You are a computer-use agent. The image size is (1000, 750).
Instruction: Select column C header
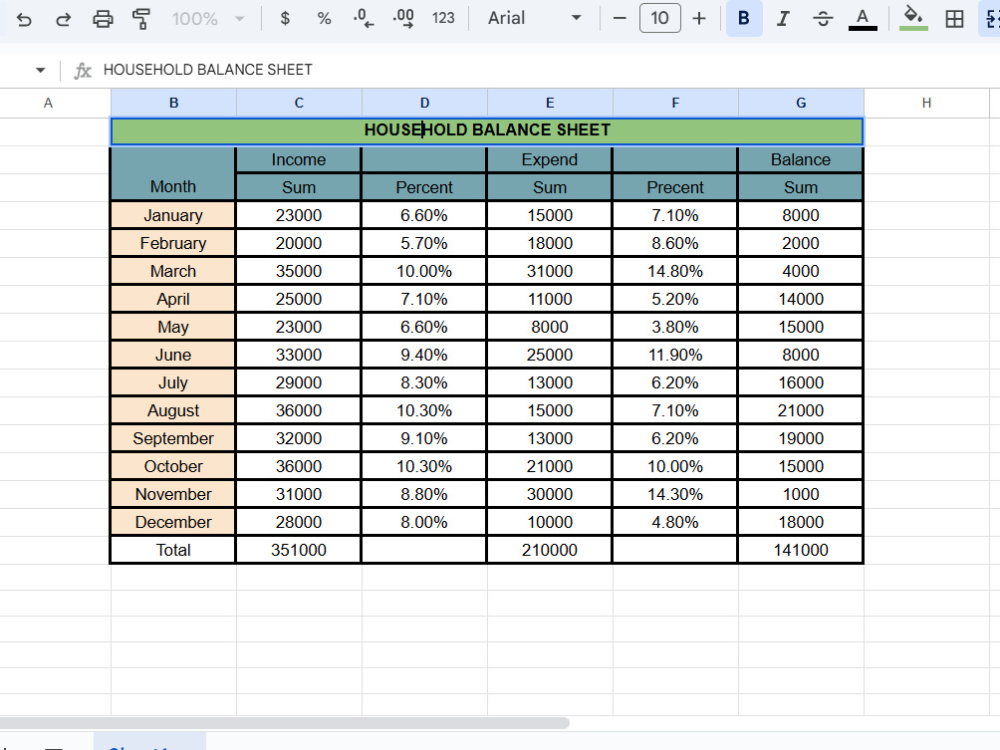pos(298,103)
